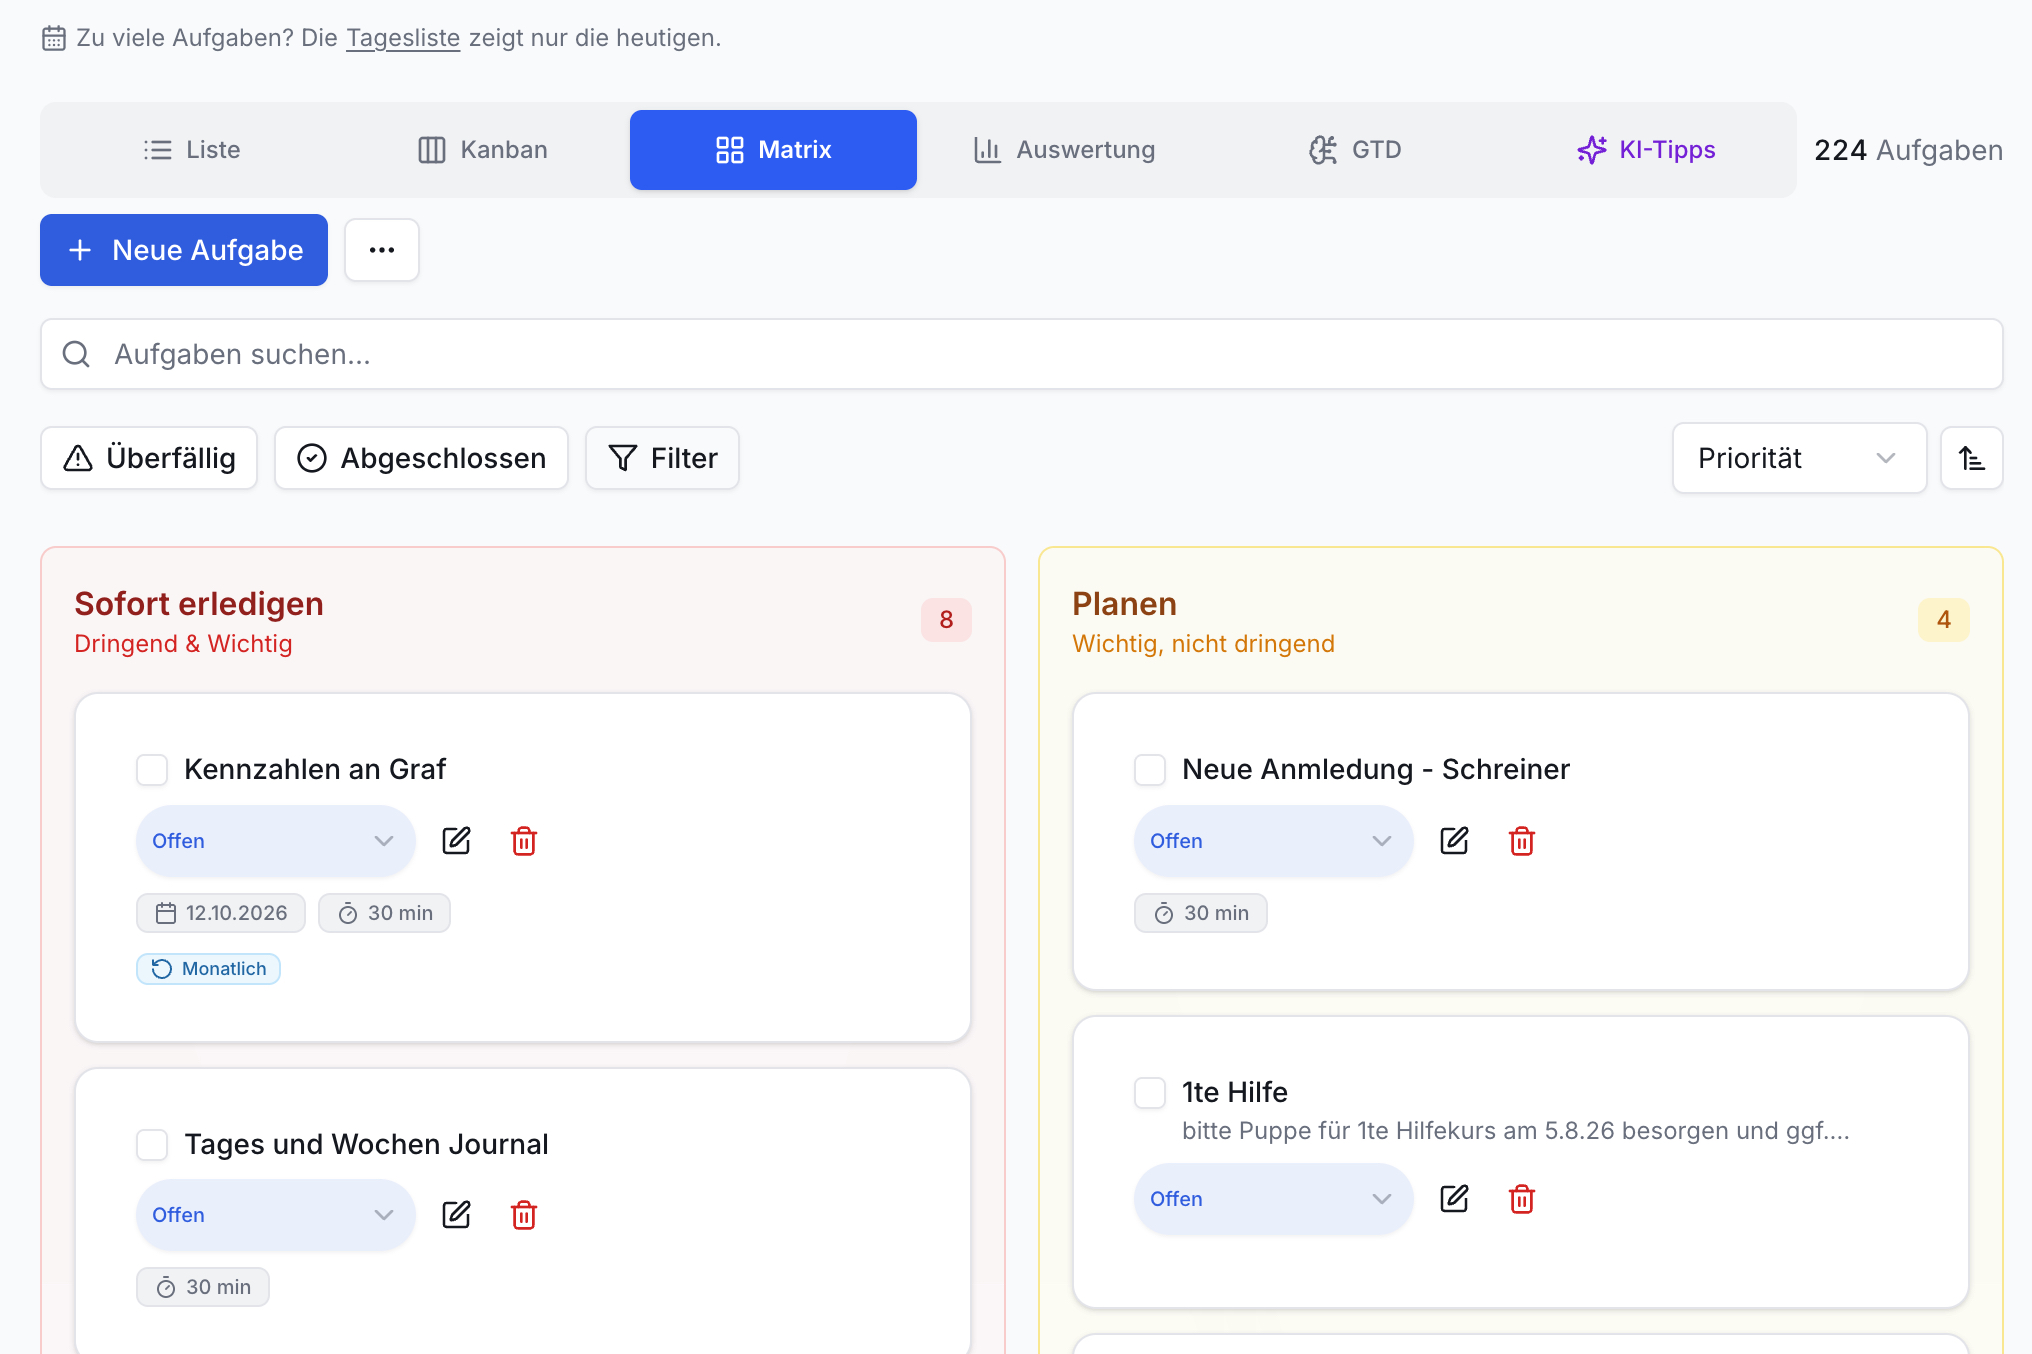This screenshot has width=2032, height=1354.
Task: Click the Planen count badge 4
Action: click(x=1944, y=620)
